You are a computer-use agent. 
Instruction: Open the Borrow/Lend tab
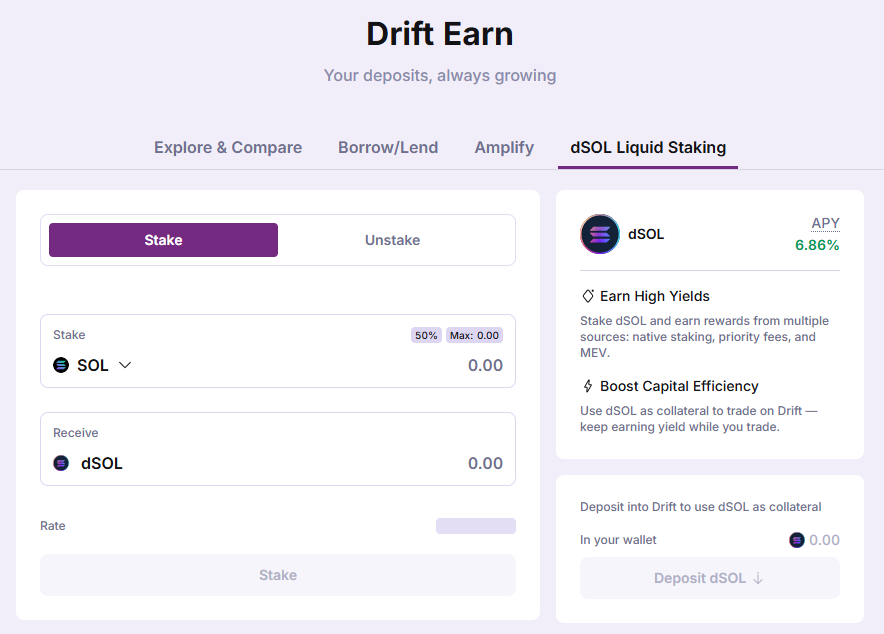(388, 147)
